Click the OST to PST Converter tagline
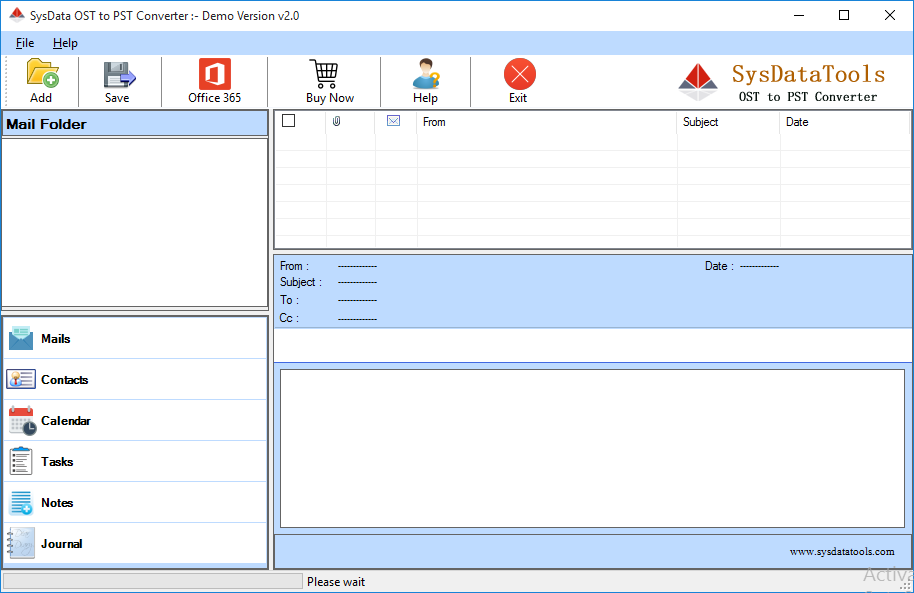Viewport: 914px width, 593px height. [807, 97]
